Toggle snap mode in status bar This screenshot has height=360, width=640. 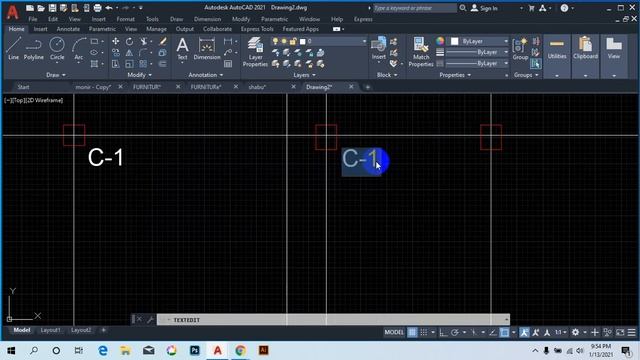click(x=424, y=332)
